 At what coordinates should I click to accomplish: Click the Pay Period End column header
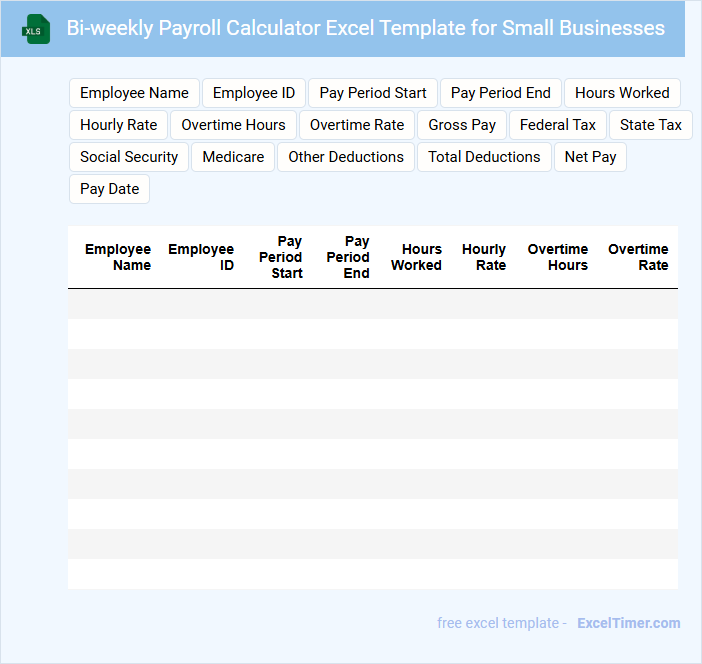coord(348,257)
